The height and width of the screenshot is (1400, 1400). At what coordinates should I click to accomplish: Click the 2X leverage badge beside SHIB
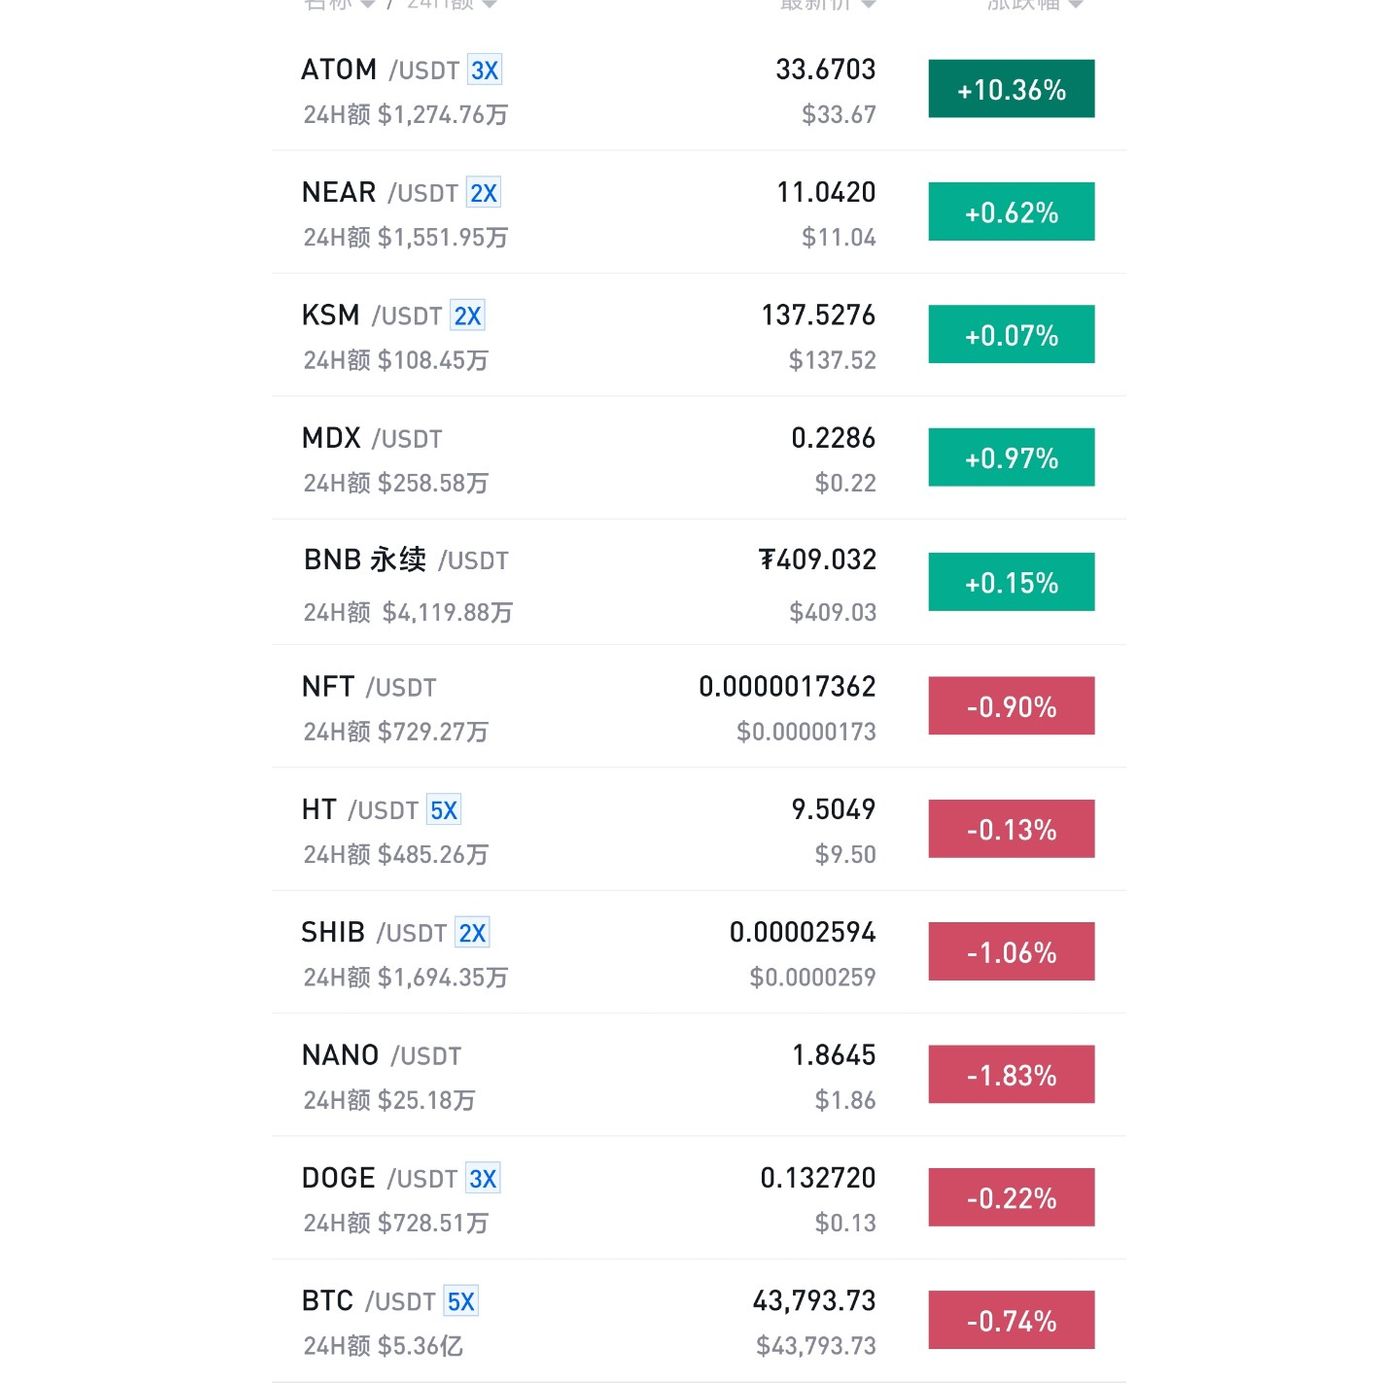coord(472,933)
